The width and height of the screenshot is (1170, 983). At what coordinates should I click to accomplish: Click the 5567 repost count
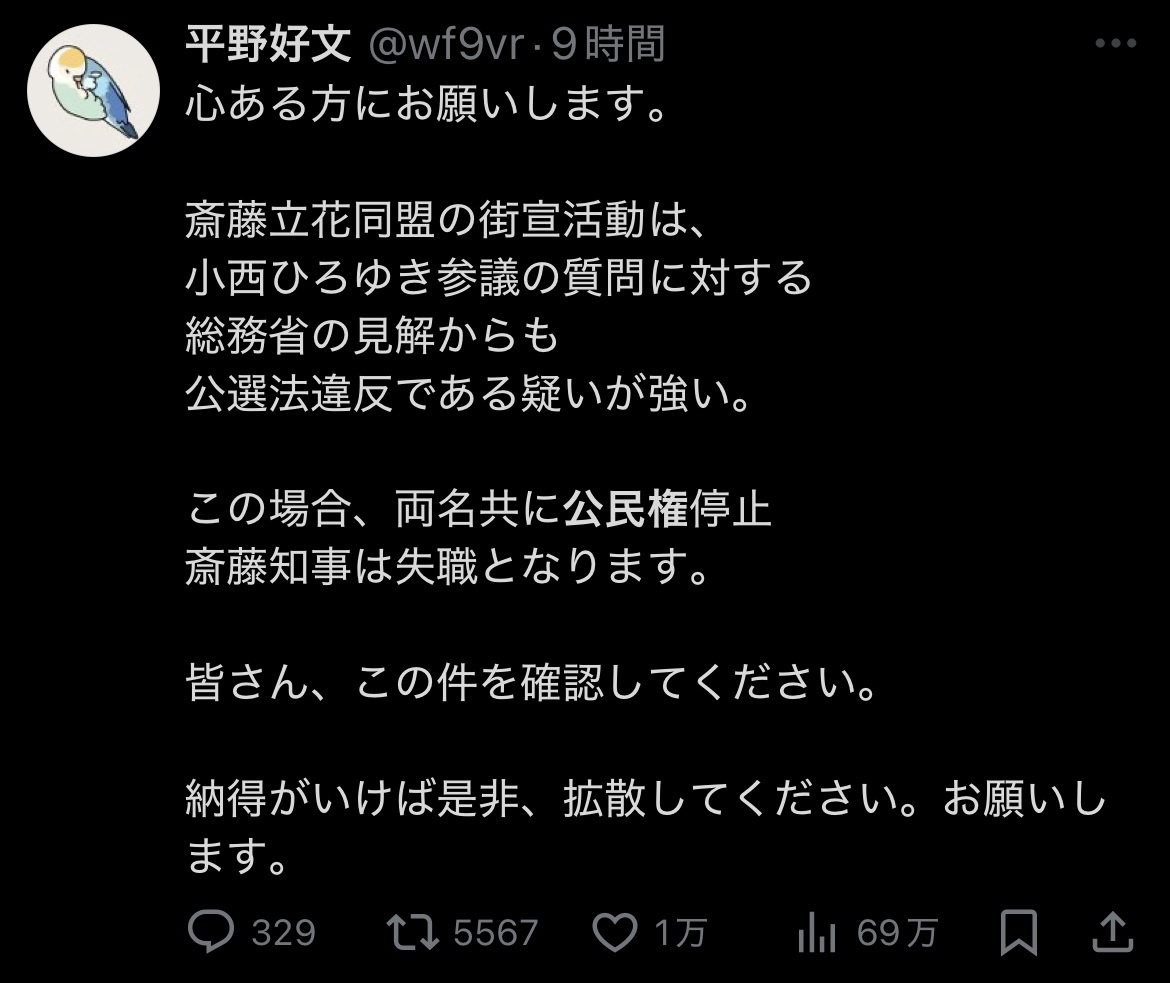tap(495, 932)
